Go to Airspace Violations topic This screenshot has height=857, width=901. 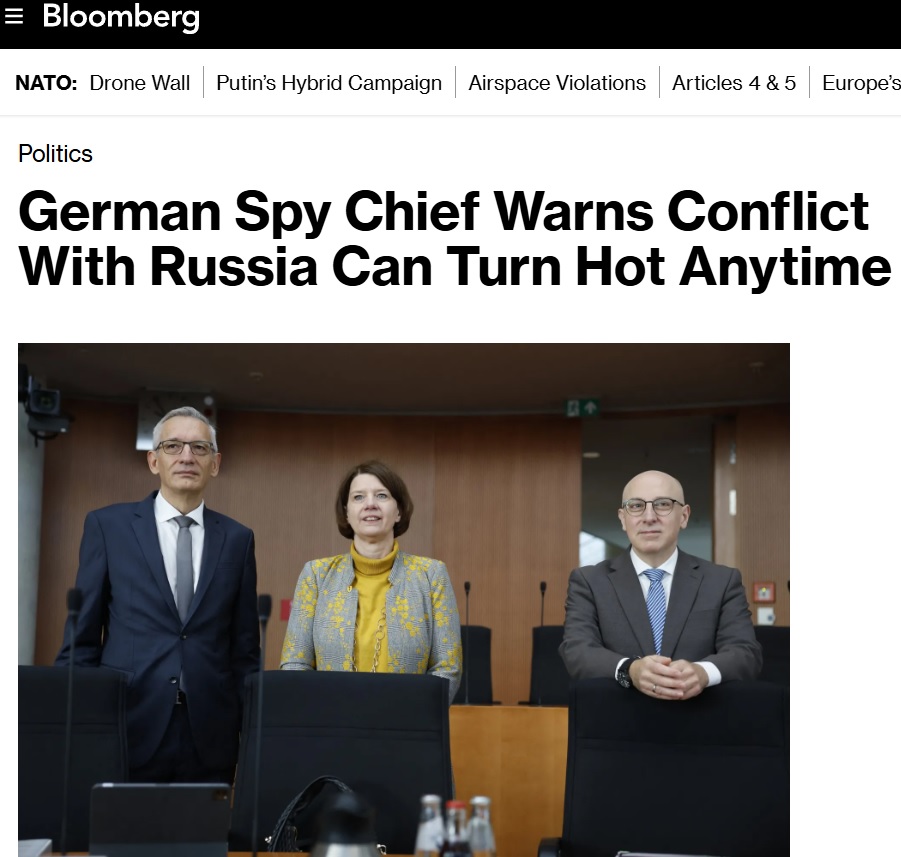click(x=557, y=83)
